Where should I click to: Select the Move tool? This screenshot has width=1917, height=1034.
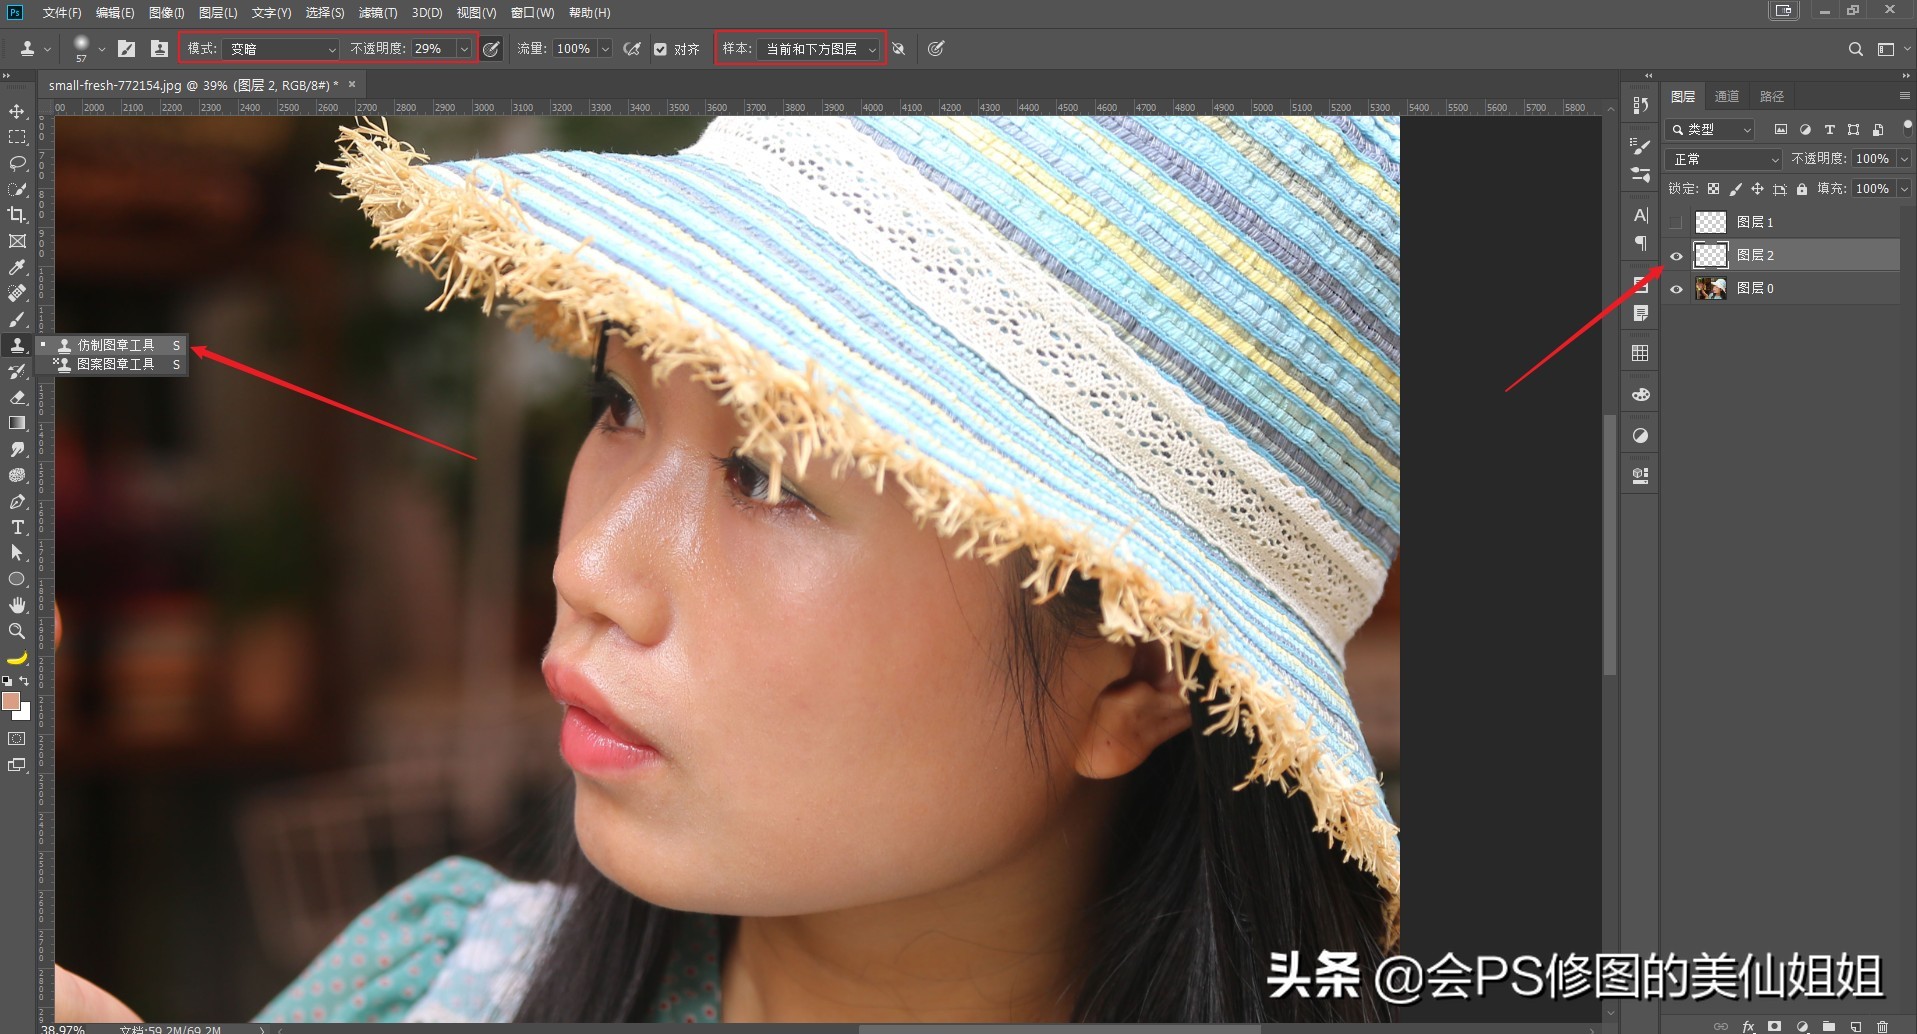(17, 111)
